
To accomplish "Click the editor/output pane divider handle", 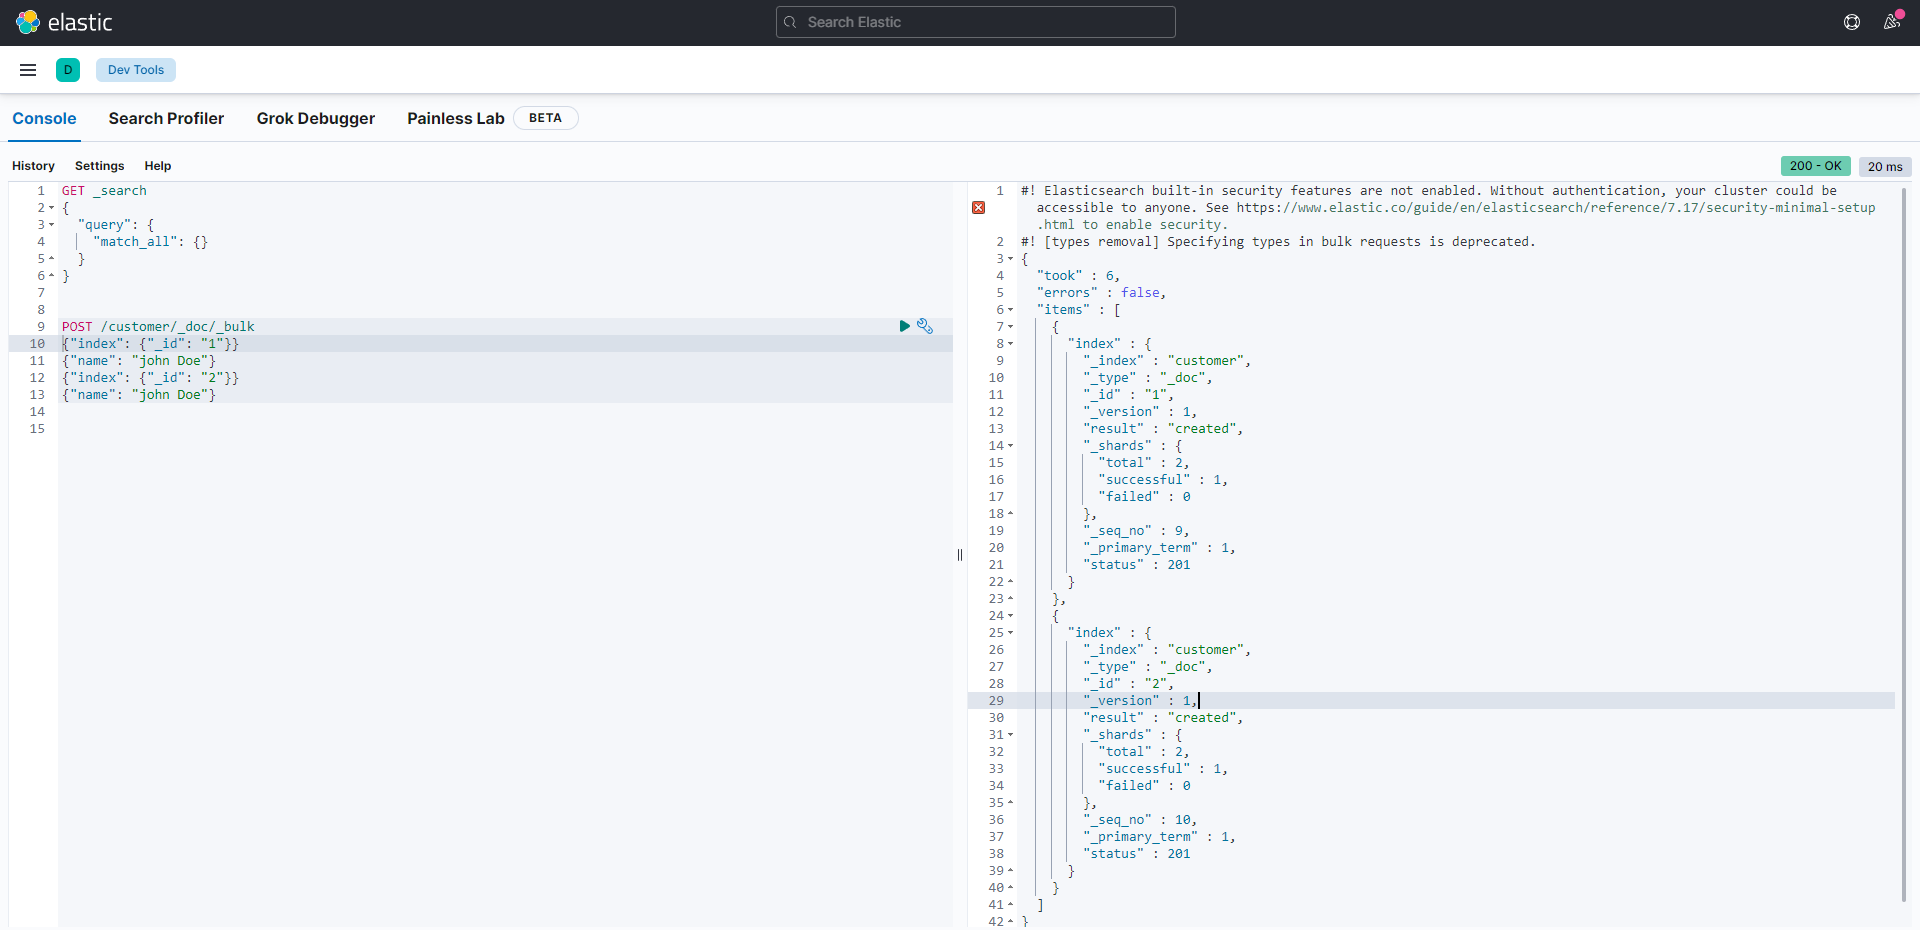I will coord(960,555).
